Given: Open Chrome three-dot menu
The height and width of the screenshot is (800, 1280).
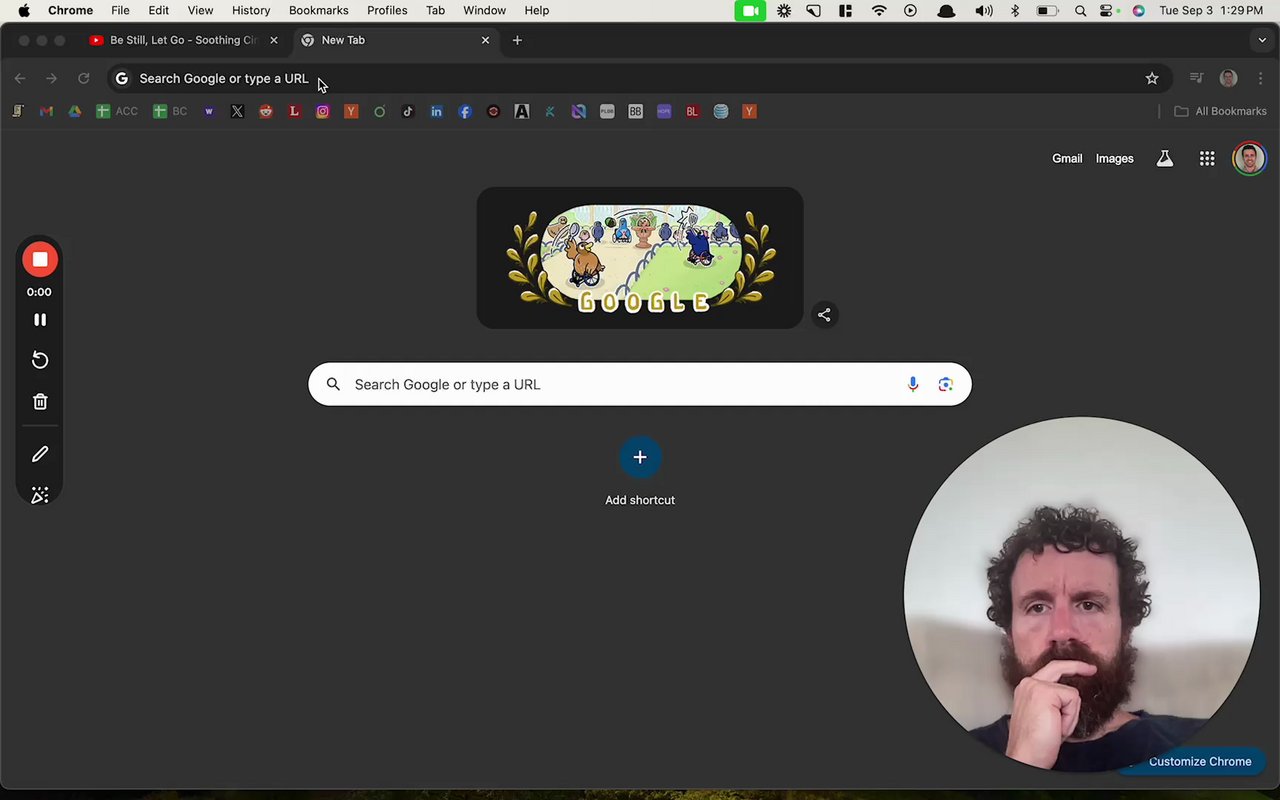Looking at the screenshot, I should coord(1260,78).
